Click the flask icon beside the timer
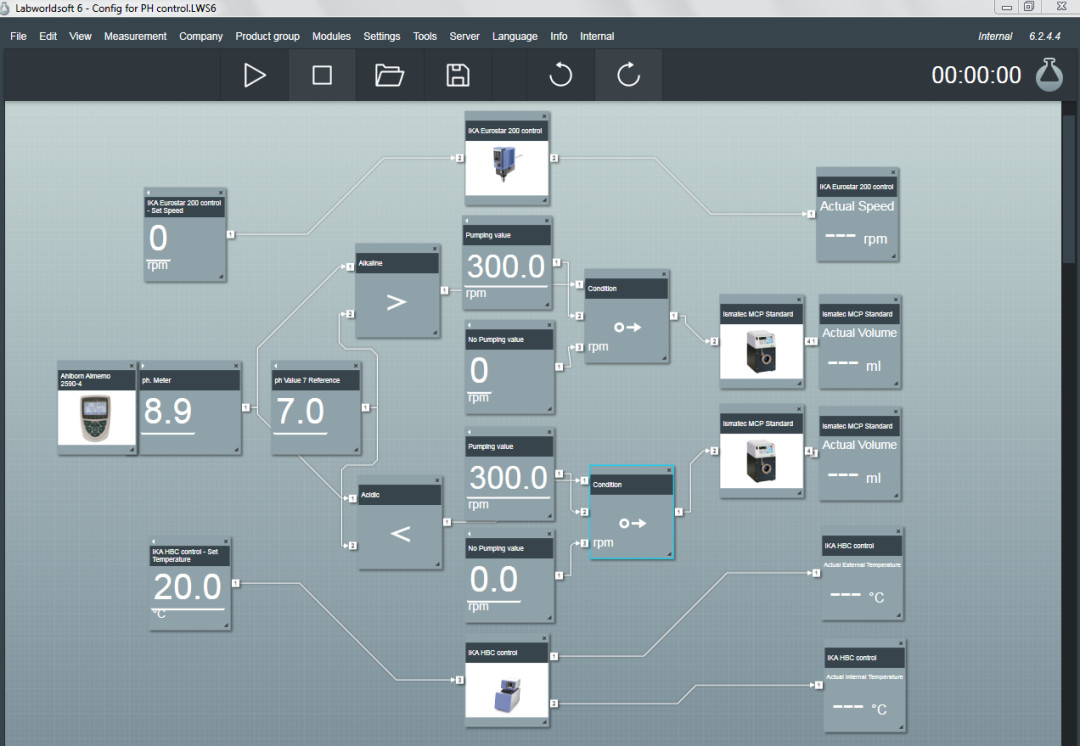Image resolution: width=1080 pixels, height=746 pixels. [x=1049, y=74]
